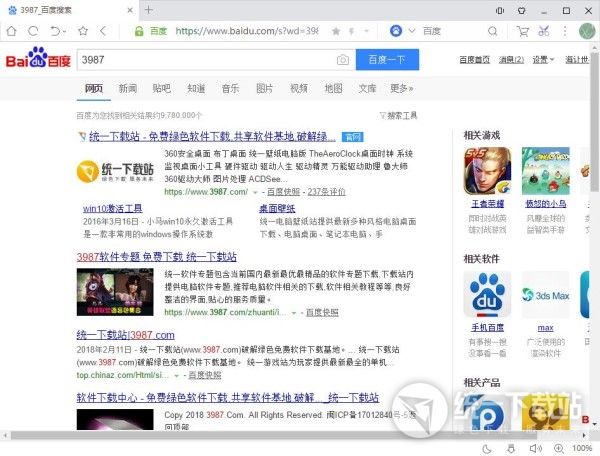Viewport: 600px width, 456px height.
Task: Click the Baidu paw search engine icon
Action: (x=396, y=31)
